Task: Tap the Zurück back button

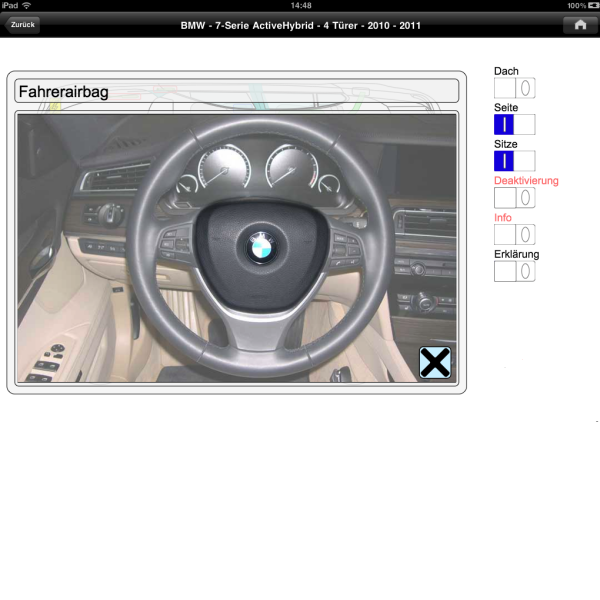Action: (23, 24)
